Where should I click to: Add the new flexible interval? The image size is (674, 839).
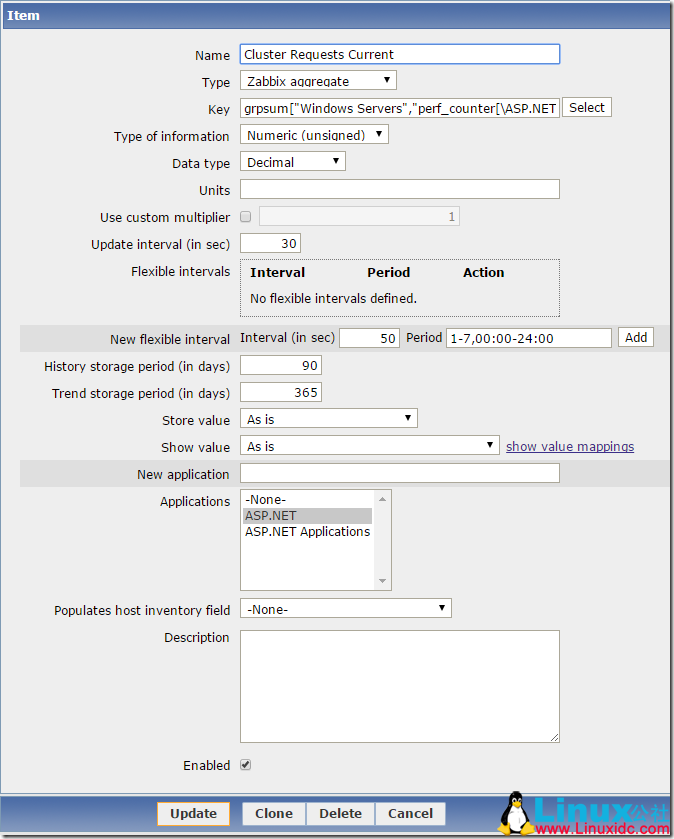point(635,337)
